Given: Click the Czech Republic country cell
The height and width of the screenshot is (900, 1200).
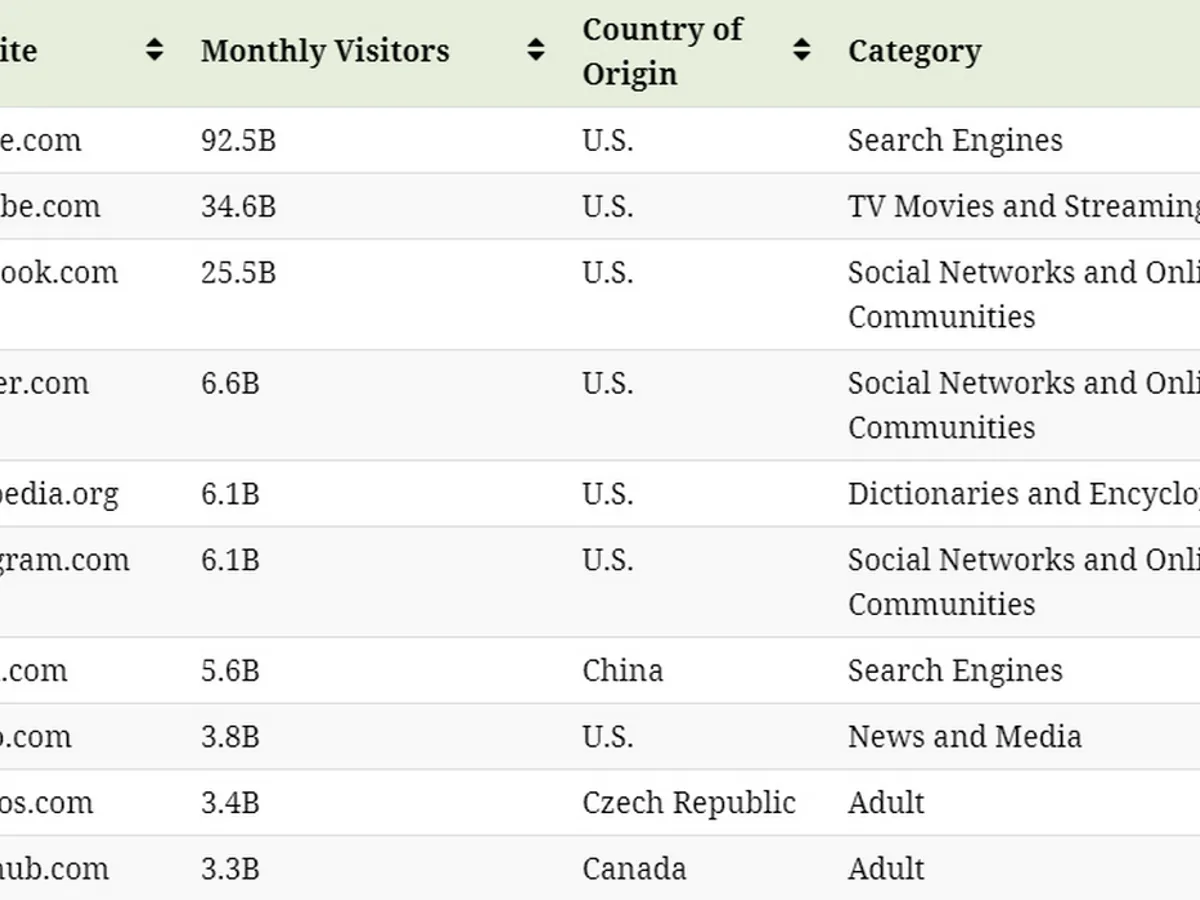Looking at the screenshot, I should [x=689, y=802].
